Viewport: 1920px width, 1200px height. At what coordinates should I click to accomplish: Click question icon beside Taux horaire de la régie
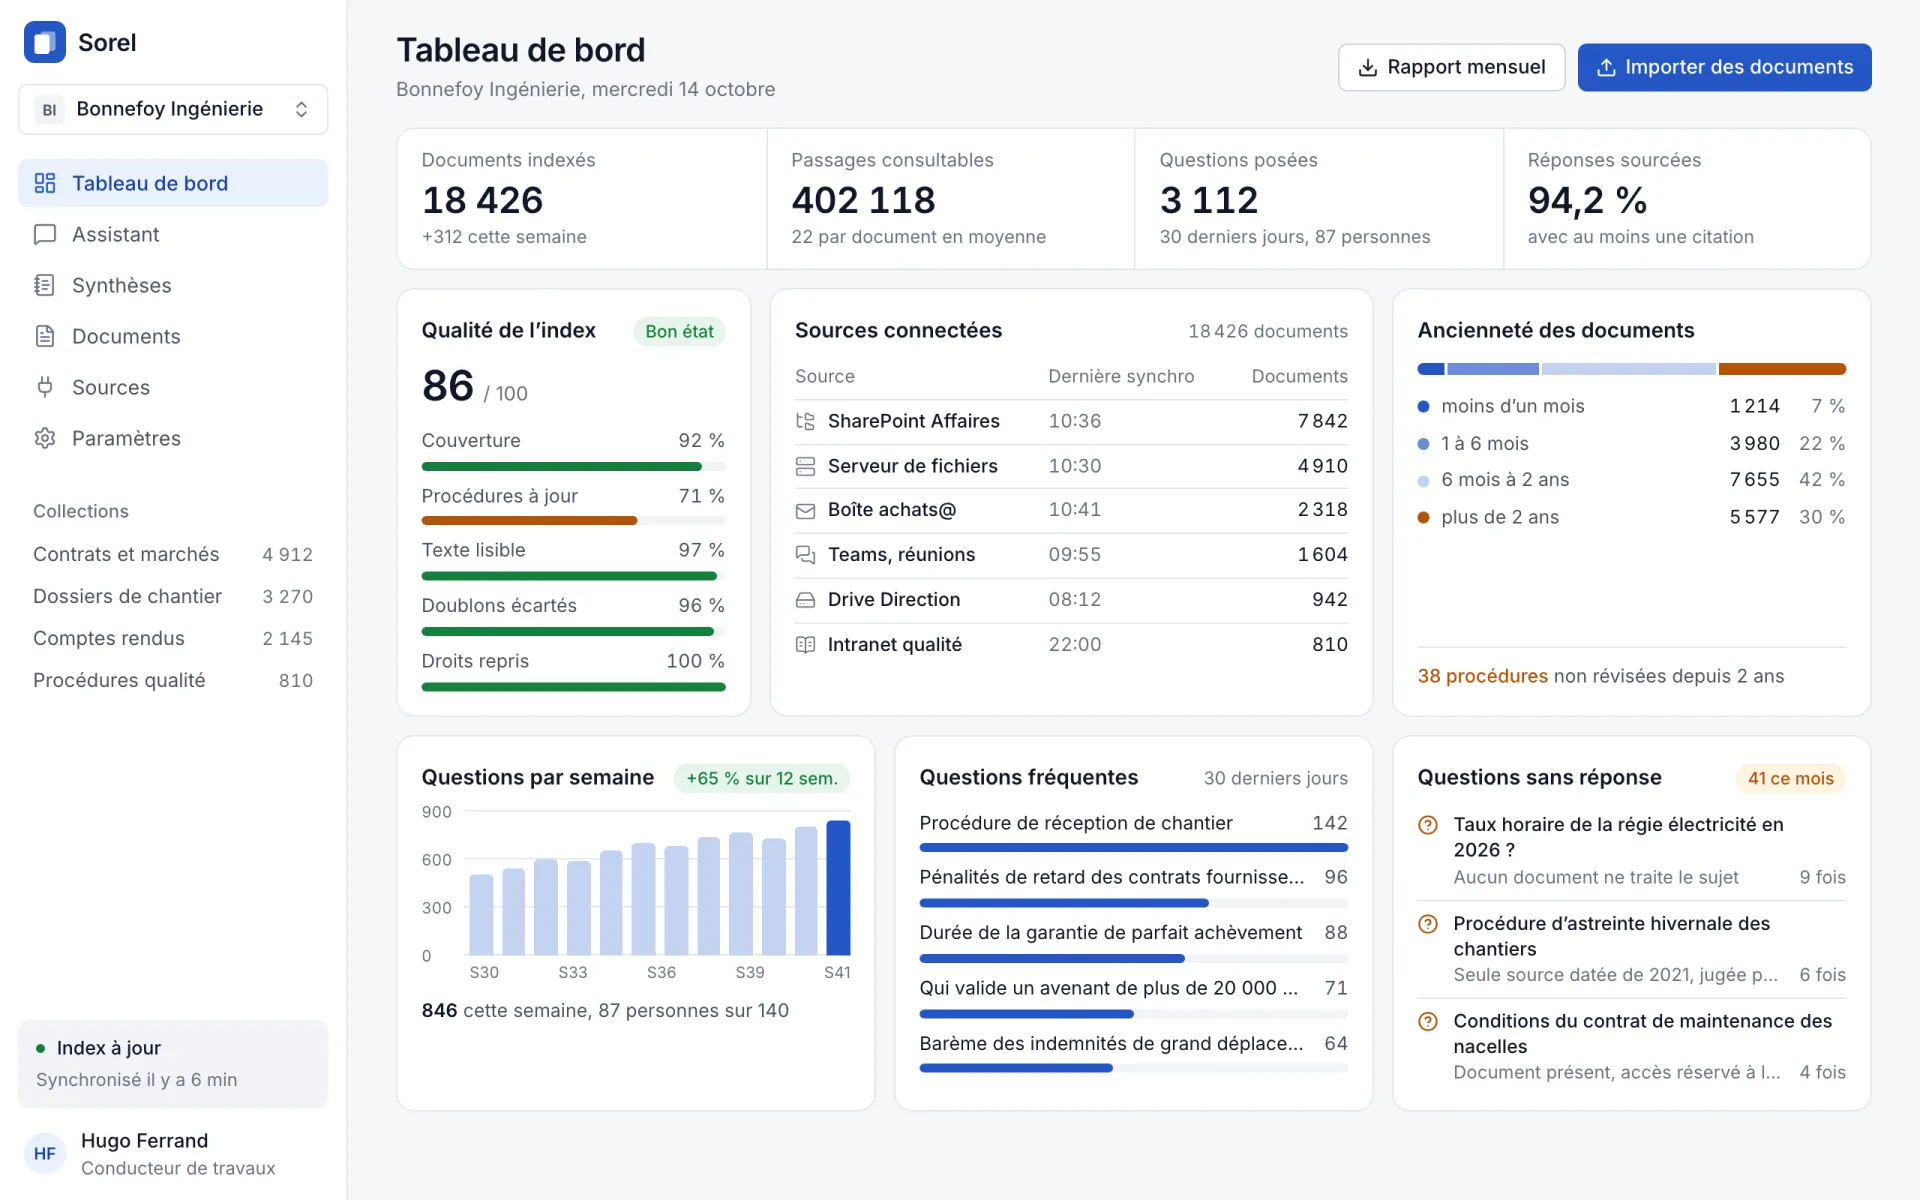(1428, 825)
